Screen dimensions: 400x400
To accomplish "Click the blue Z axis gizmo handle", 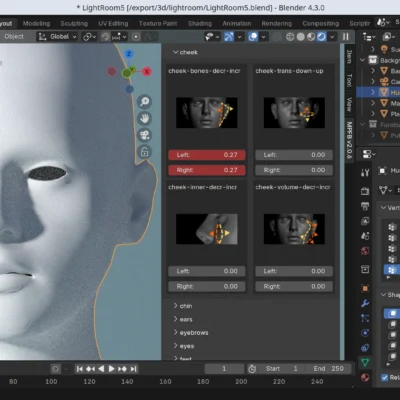I will pyautogui.click(x=129, y=54).
